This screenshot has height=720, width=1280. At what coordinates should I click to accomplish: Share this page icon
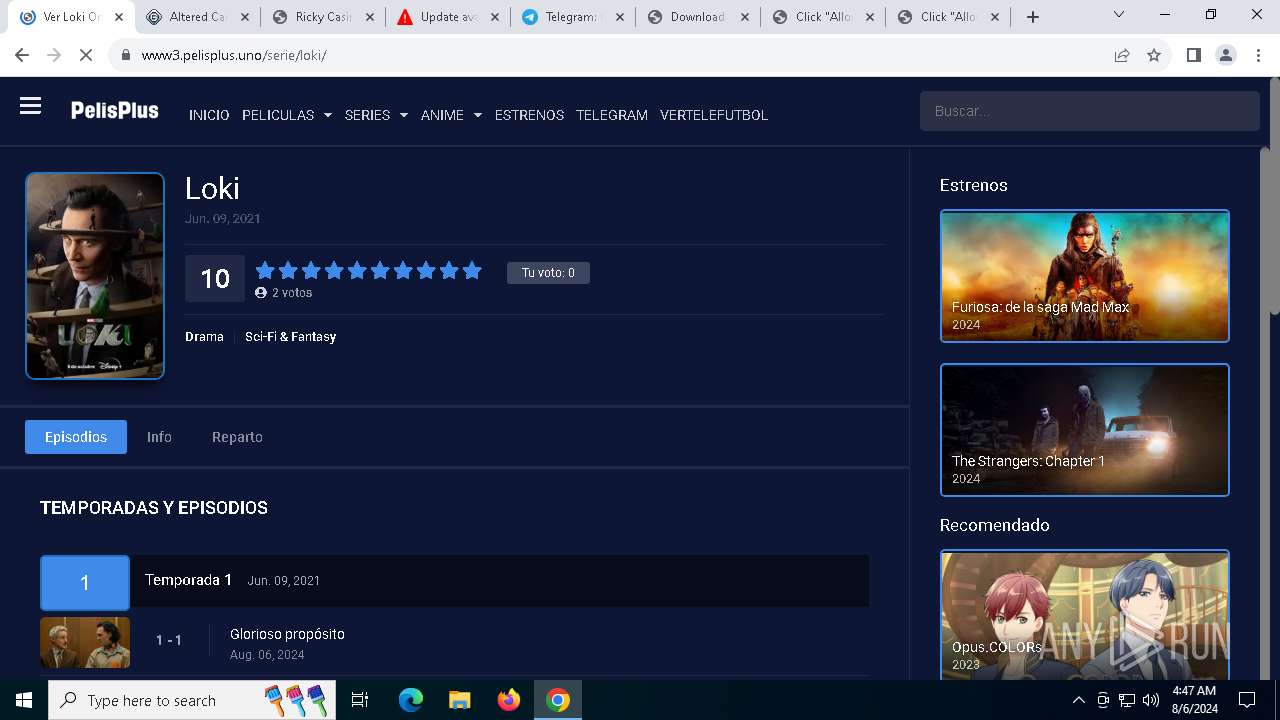[x=1122, y=55]
